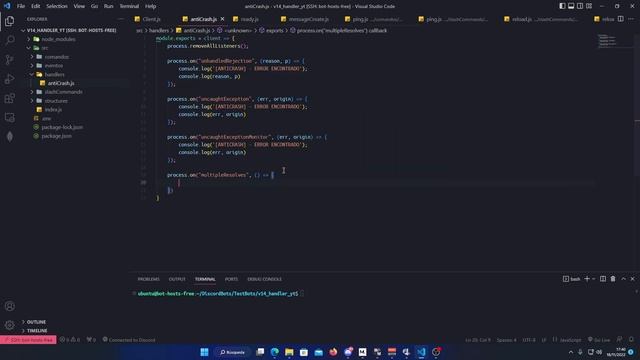The height and width of the screenshot is (360, 640).
Task: Open the MongoDB leaf icon view
Action: (9, 136)
